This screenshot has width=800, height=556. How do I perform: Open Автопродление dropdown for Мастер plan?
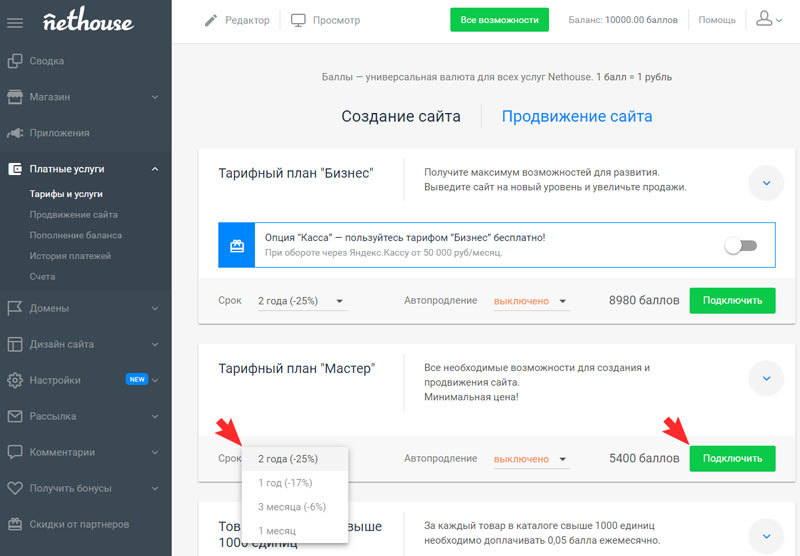(x=531, y=459)
